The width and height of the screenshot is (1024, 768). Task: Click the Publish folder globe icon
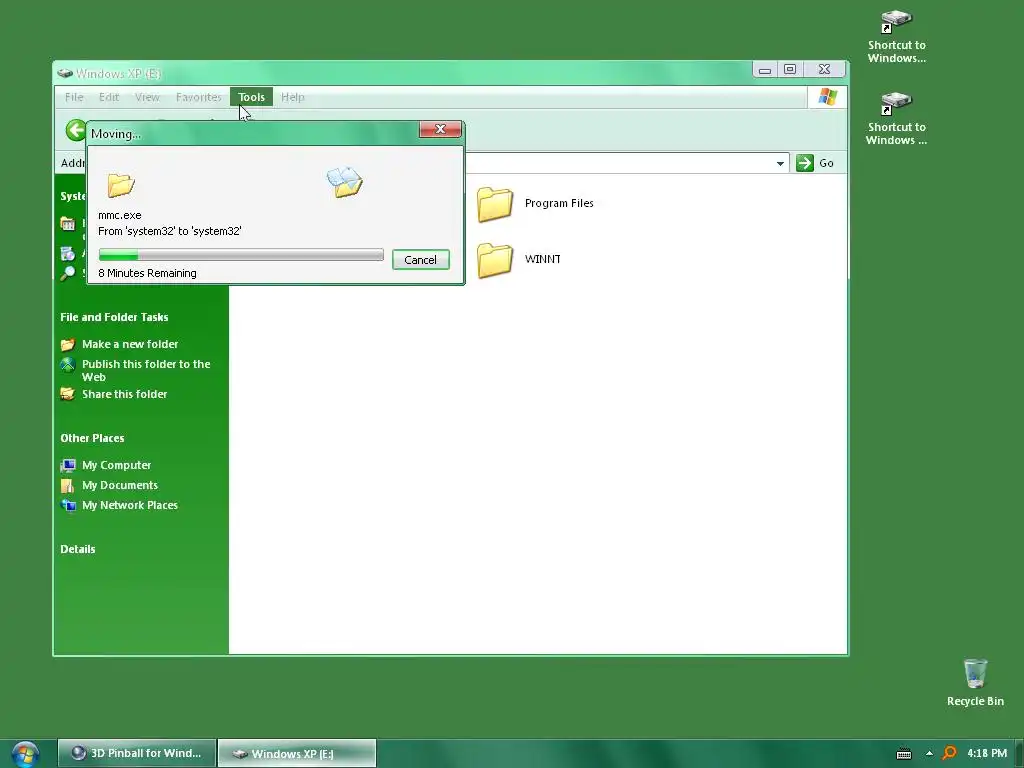pyautogui.click(x=68, y=364)
